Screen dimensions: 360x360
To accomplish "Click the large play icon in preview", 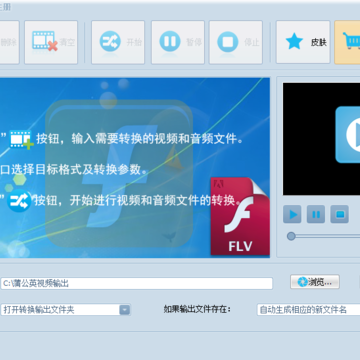I will (348, 135).
